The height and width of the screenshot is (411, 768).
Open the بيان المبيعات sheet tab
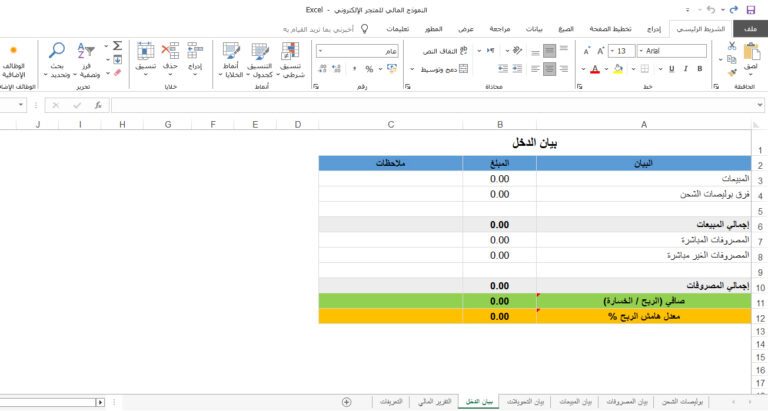(x=576, y=402)
